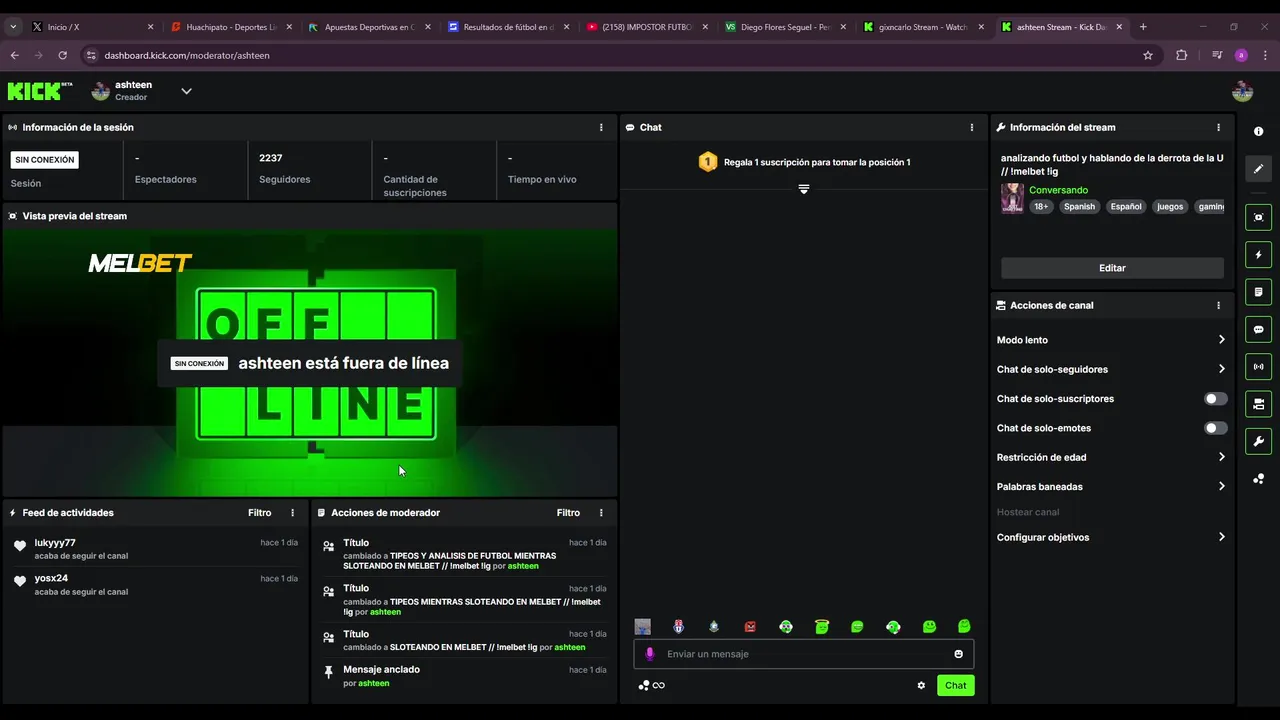1280x720 pixels.
Task: Switch to IMPOSTOR FUTBOL YouTube tab
Action: 646,27
